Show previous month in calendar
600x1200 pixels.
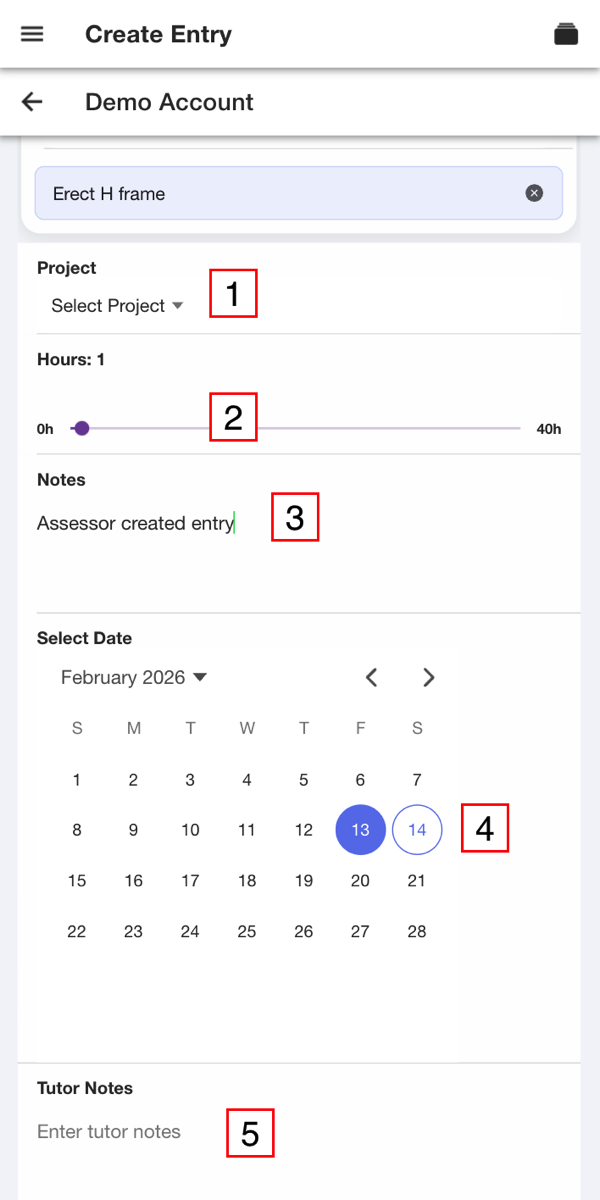[371, 677]
